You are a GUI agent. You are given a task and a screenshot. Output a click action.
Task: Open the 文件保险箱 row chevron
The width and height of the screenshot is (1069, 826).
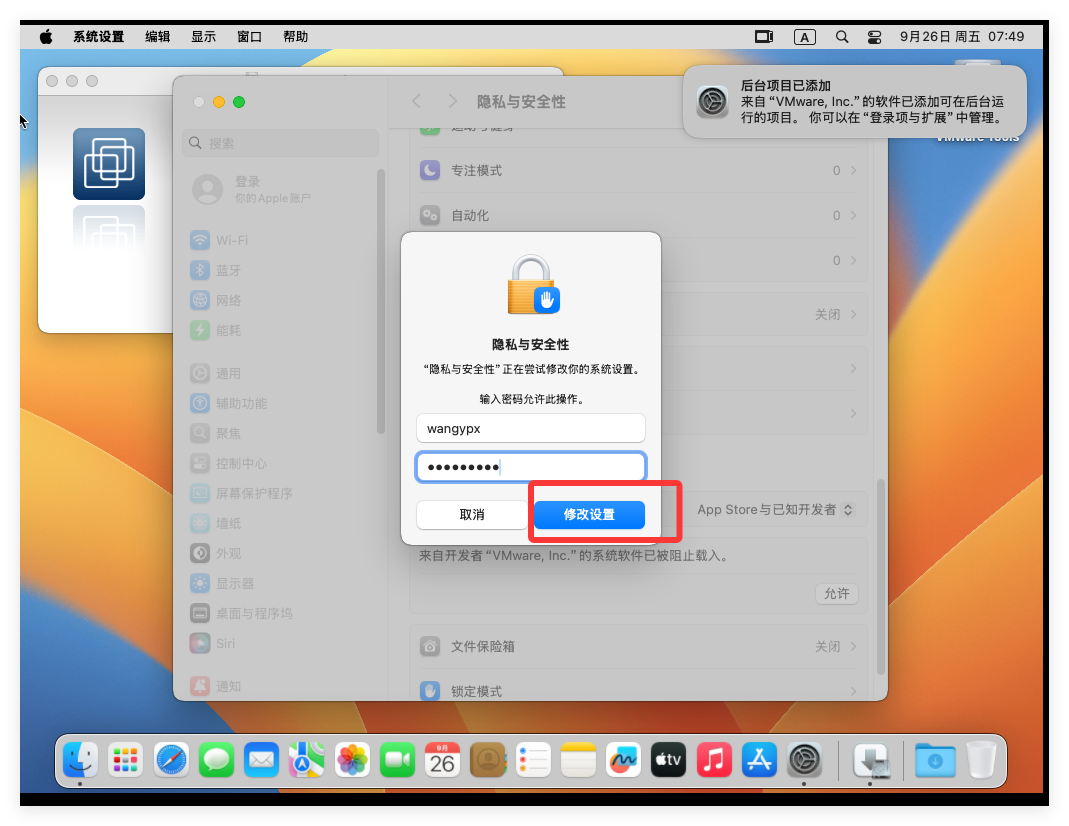coord(853,646)
